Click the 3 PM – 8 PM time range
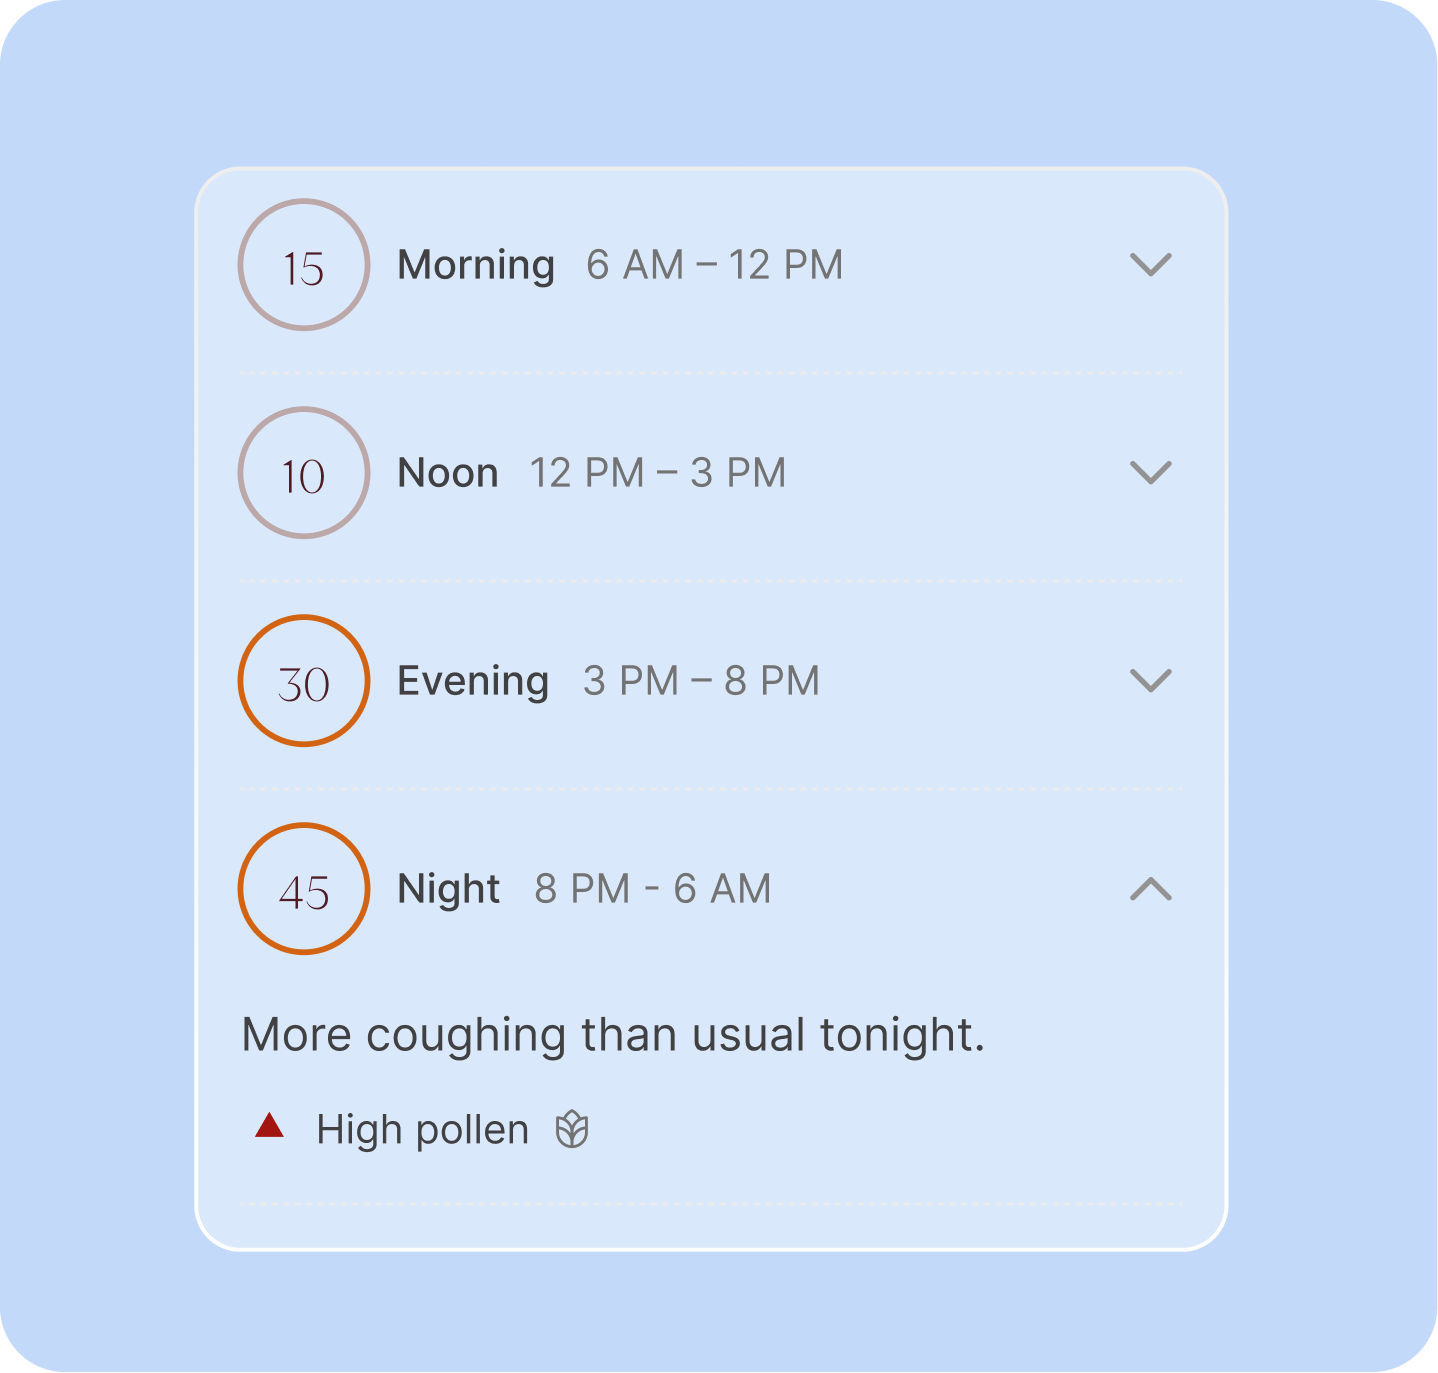Screen dimensions: 1438x1373 point(701,681)
